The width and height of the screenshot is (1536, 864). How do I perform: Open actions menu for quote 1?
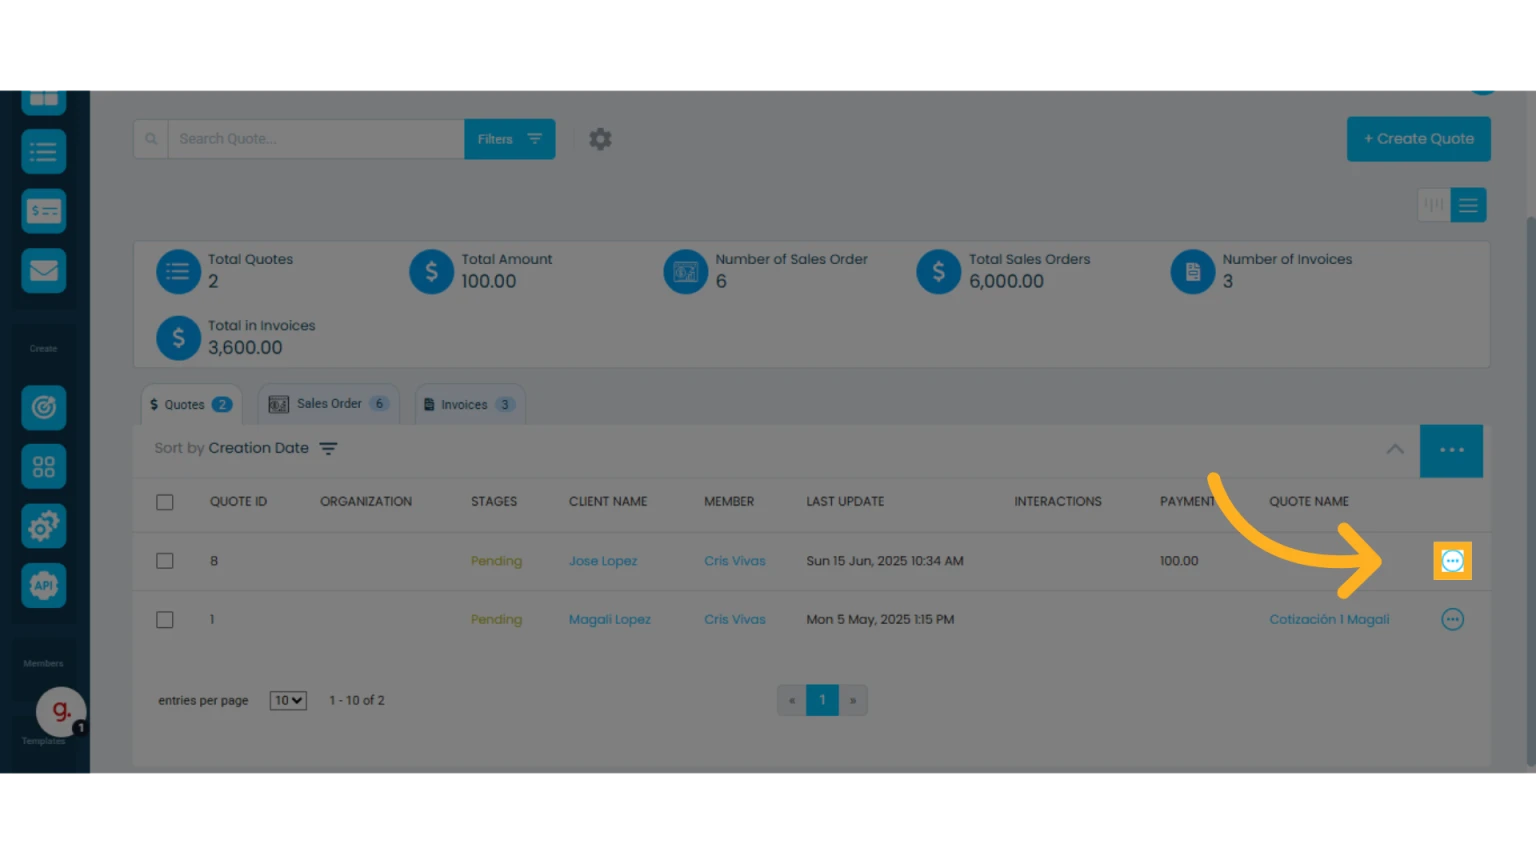tap(1452, 620)
